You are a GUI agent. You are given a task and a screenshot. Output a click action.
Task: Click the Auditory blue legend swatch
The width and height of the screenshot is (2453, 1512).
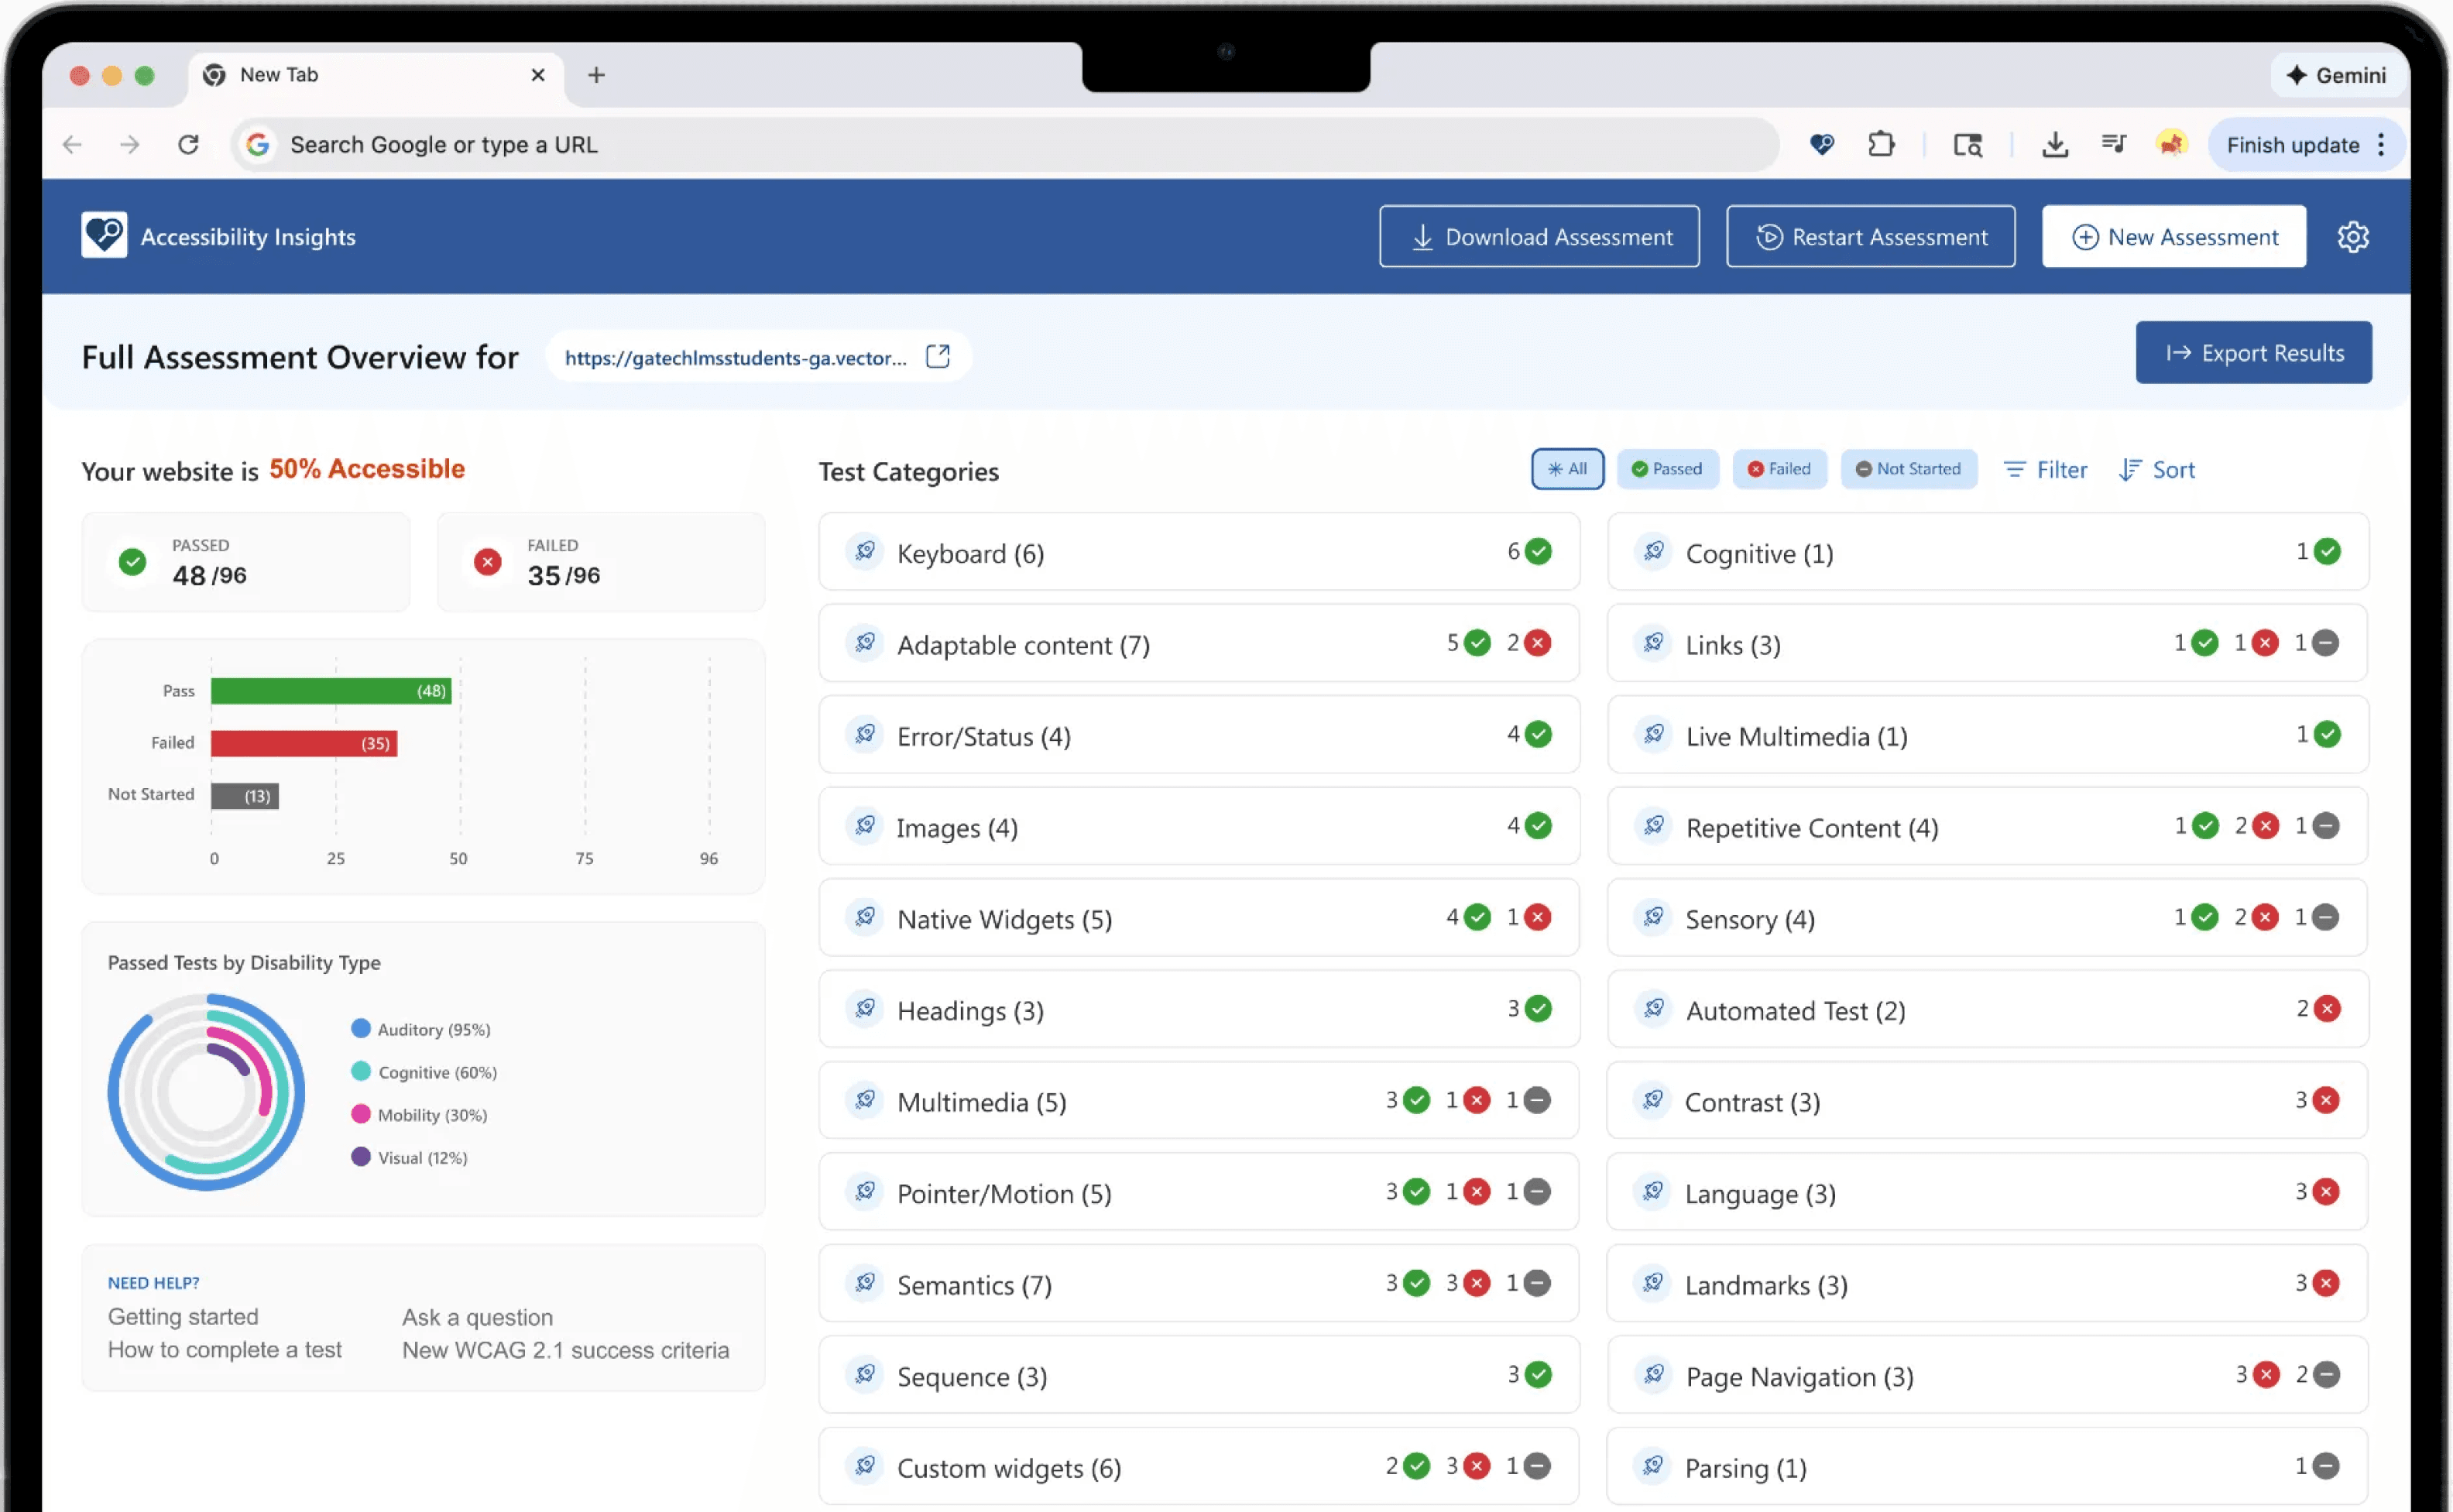[361, 1029]
